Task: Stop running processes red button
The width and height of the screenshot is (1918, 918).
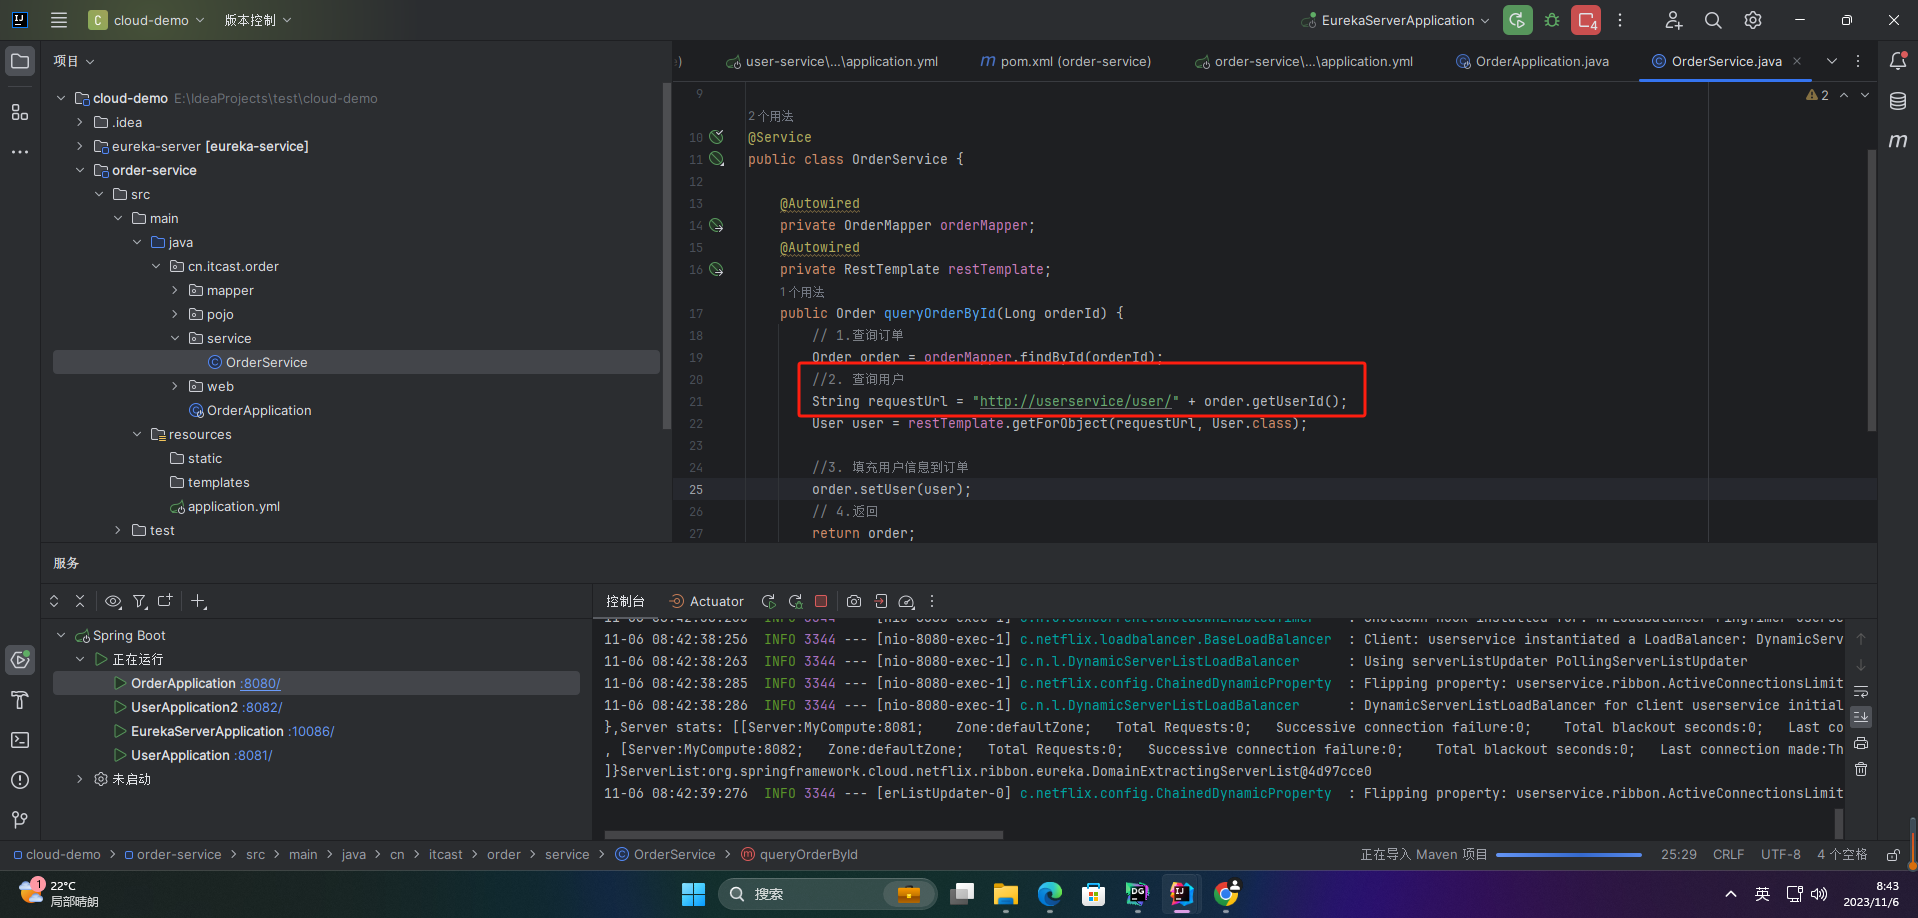Action: [x=1586, y=20]
